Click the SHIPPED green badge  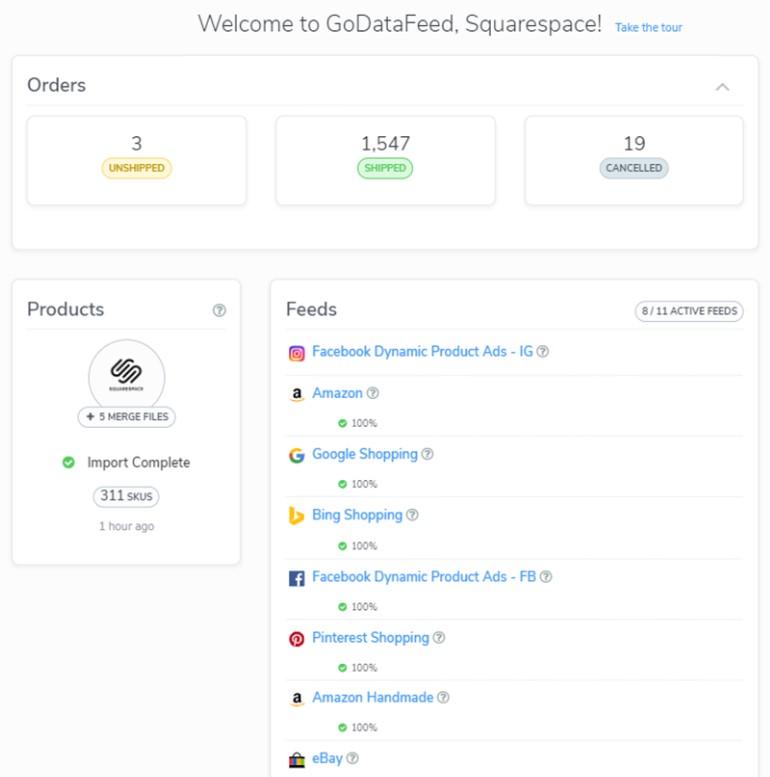tap(385, 168)
